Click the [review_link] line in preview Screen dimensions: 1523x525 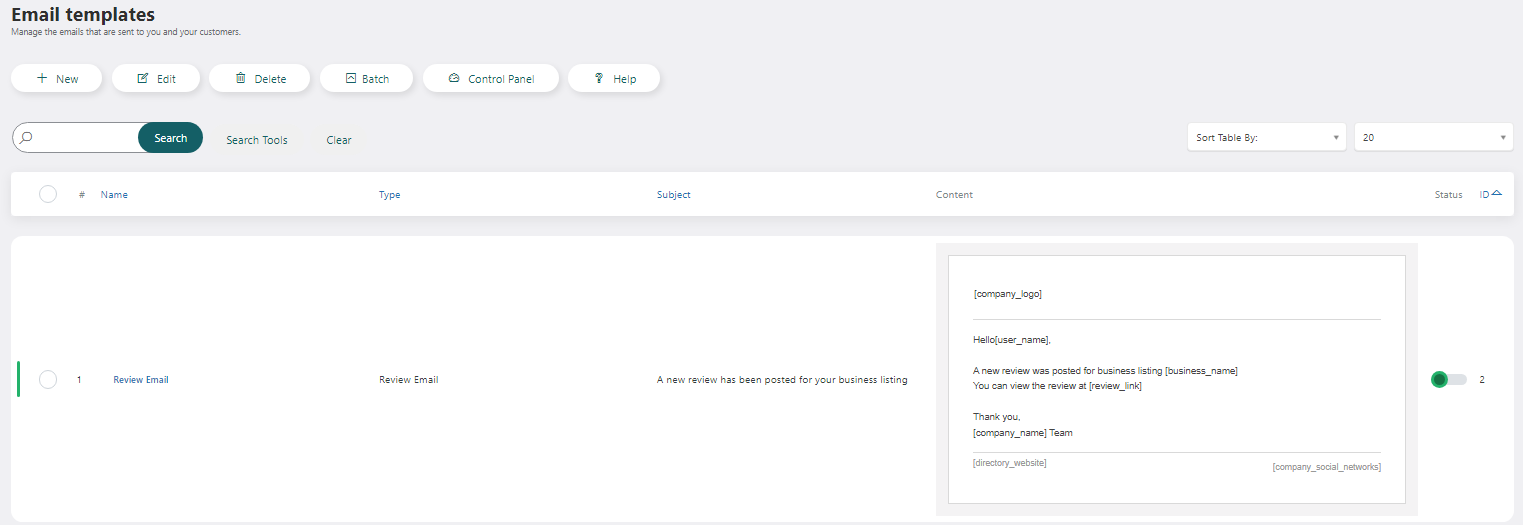pyautogui.click(x=1057, y=386)
